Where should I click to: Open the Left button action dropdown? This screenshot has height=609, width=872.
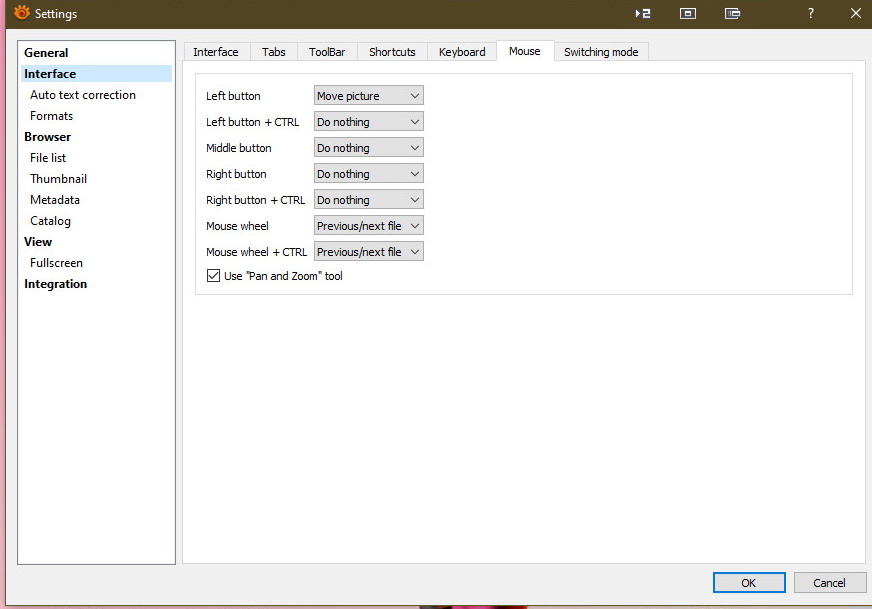(368, 96)
